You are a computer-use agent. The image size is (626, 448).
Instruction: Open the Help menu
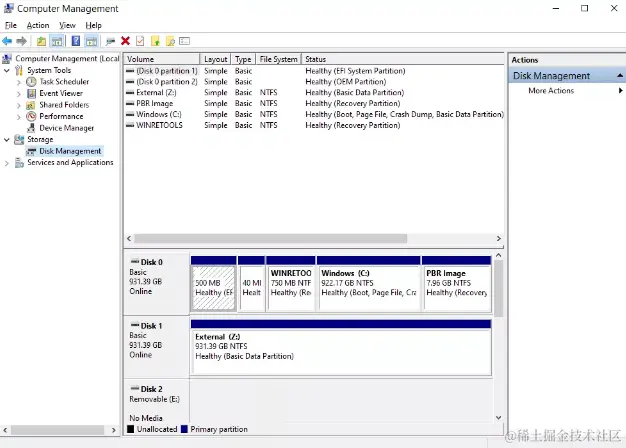click(x=93, y=25)
